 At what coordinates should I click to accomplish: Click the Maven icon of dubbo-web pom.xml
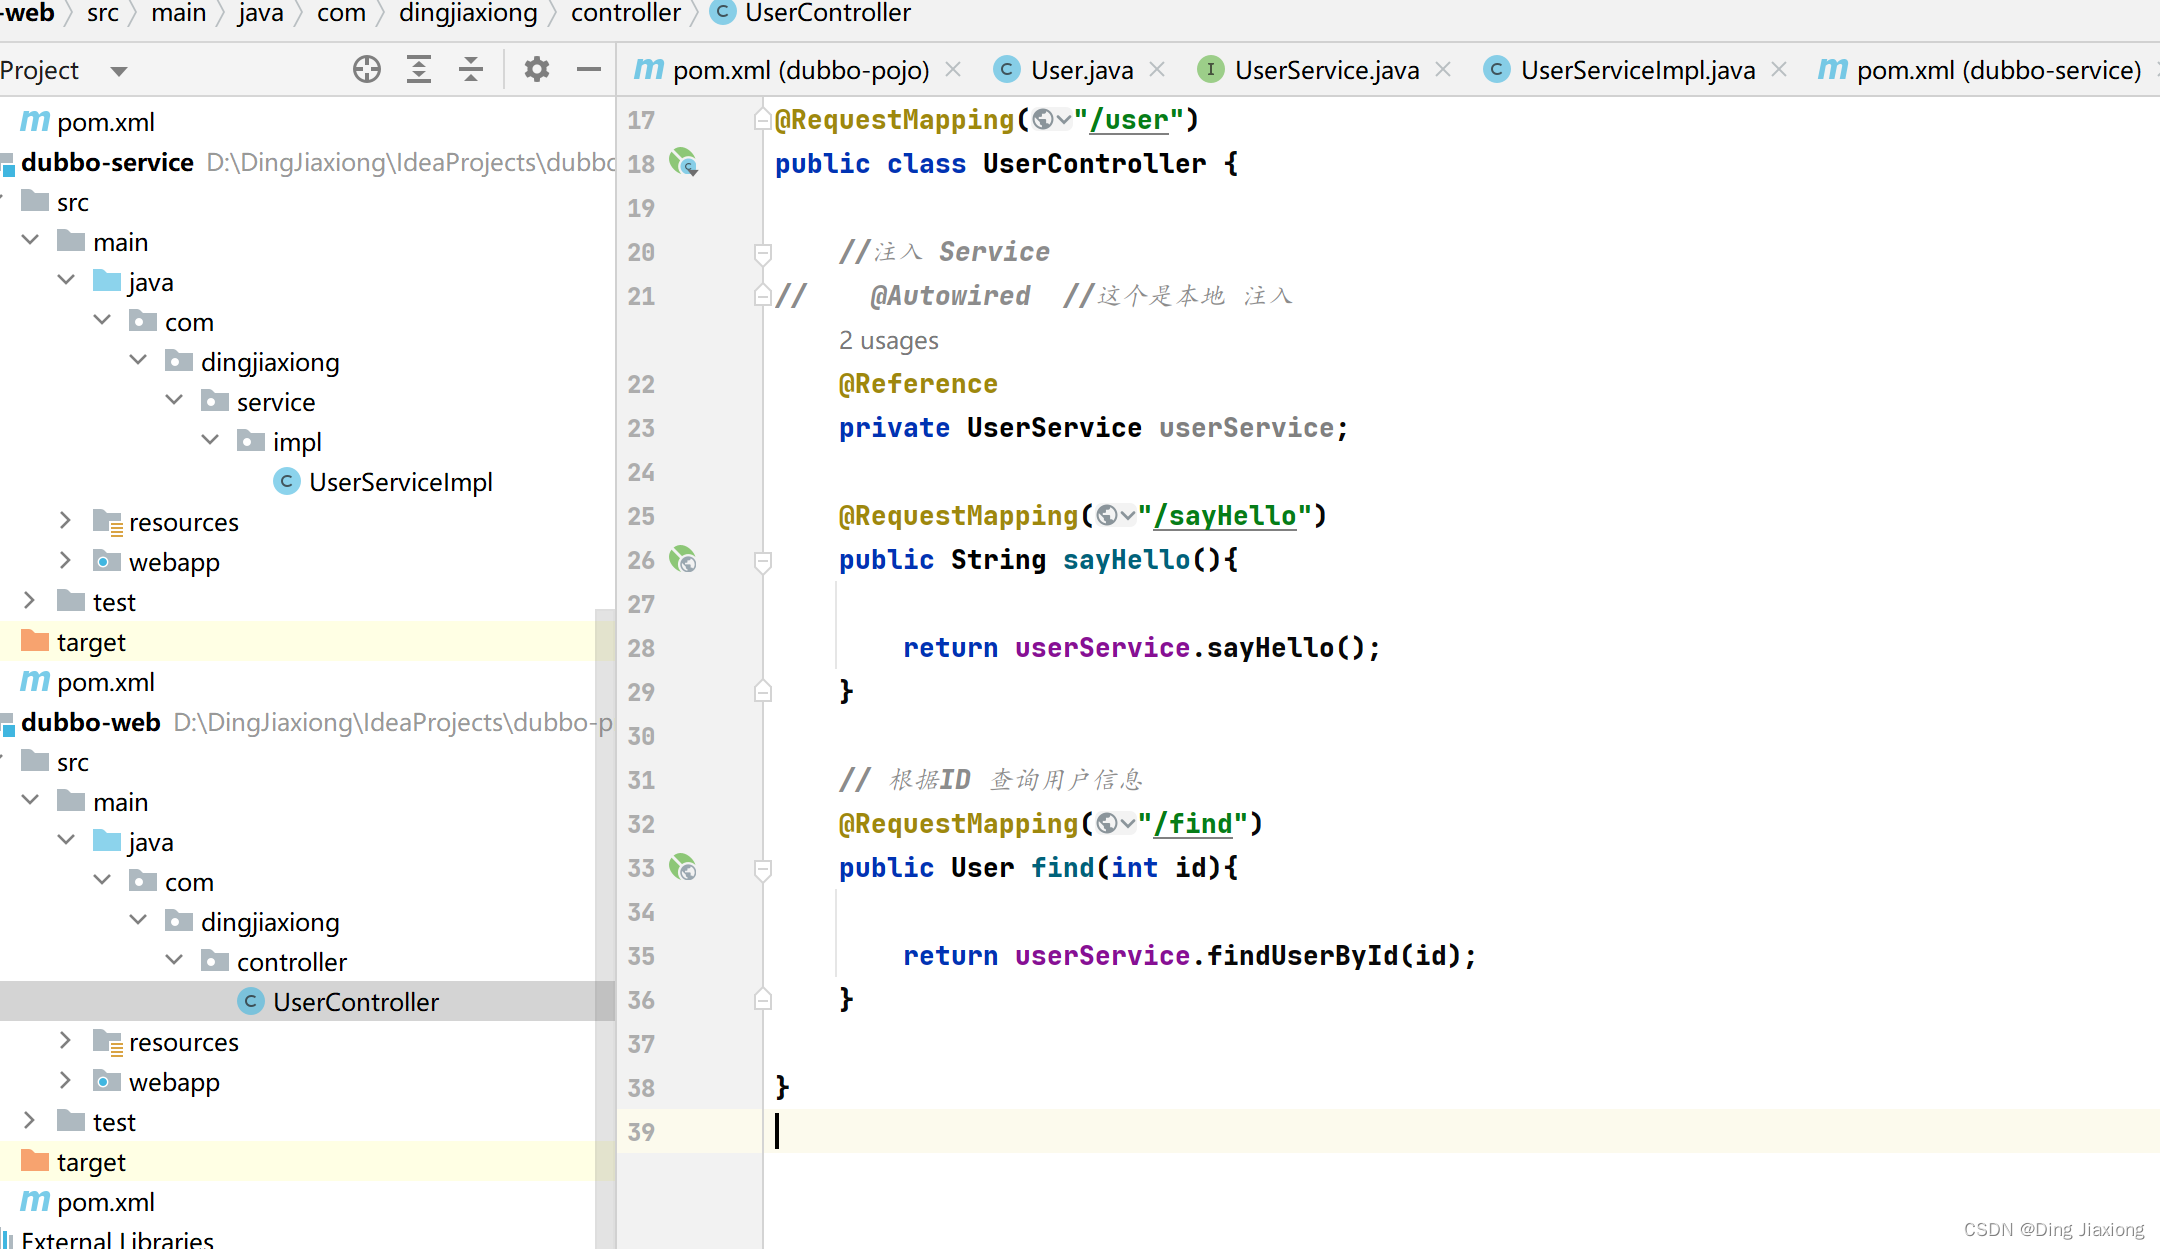click(35, 1201)
